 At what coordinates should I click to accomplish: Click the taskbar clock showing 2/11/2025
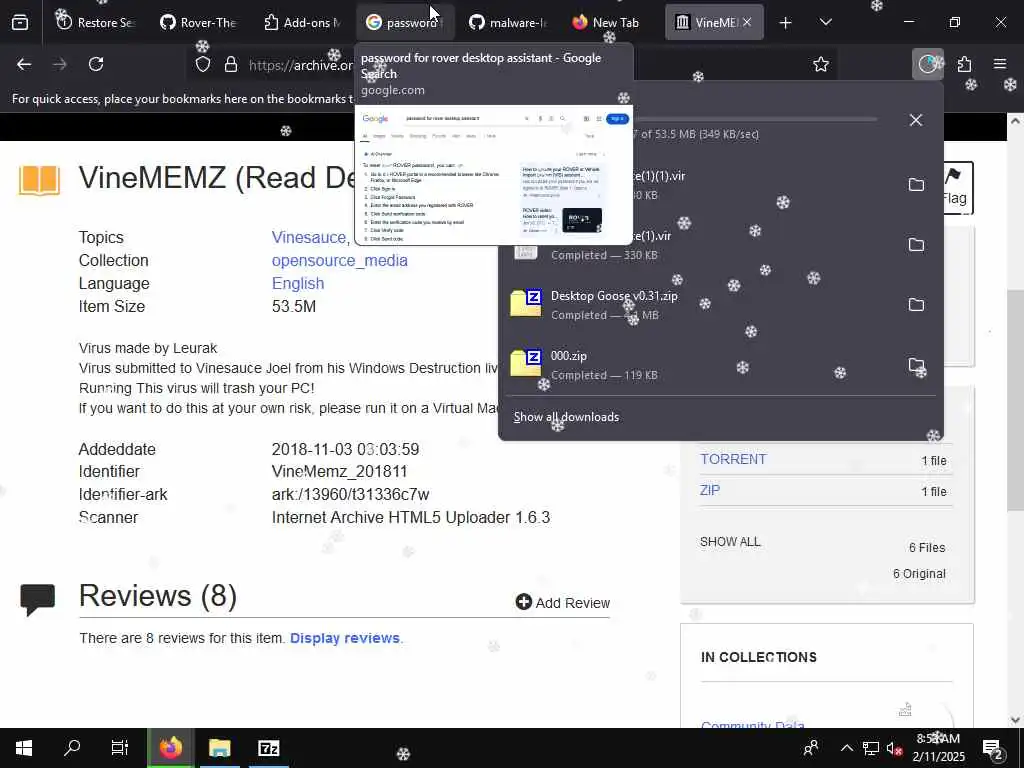(938, 748)
